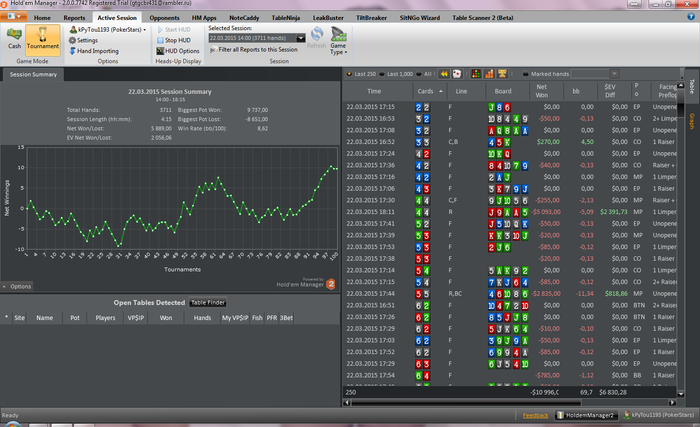This screenshot has width=700, height=427.
Task: Click the playing cards icon in hands toolbar
Action: tap(457, 74)
